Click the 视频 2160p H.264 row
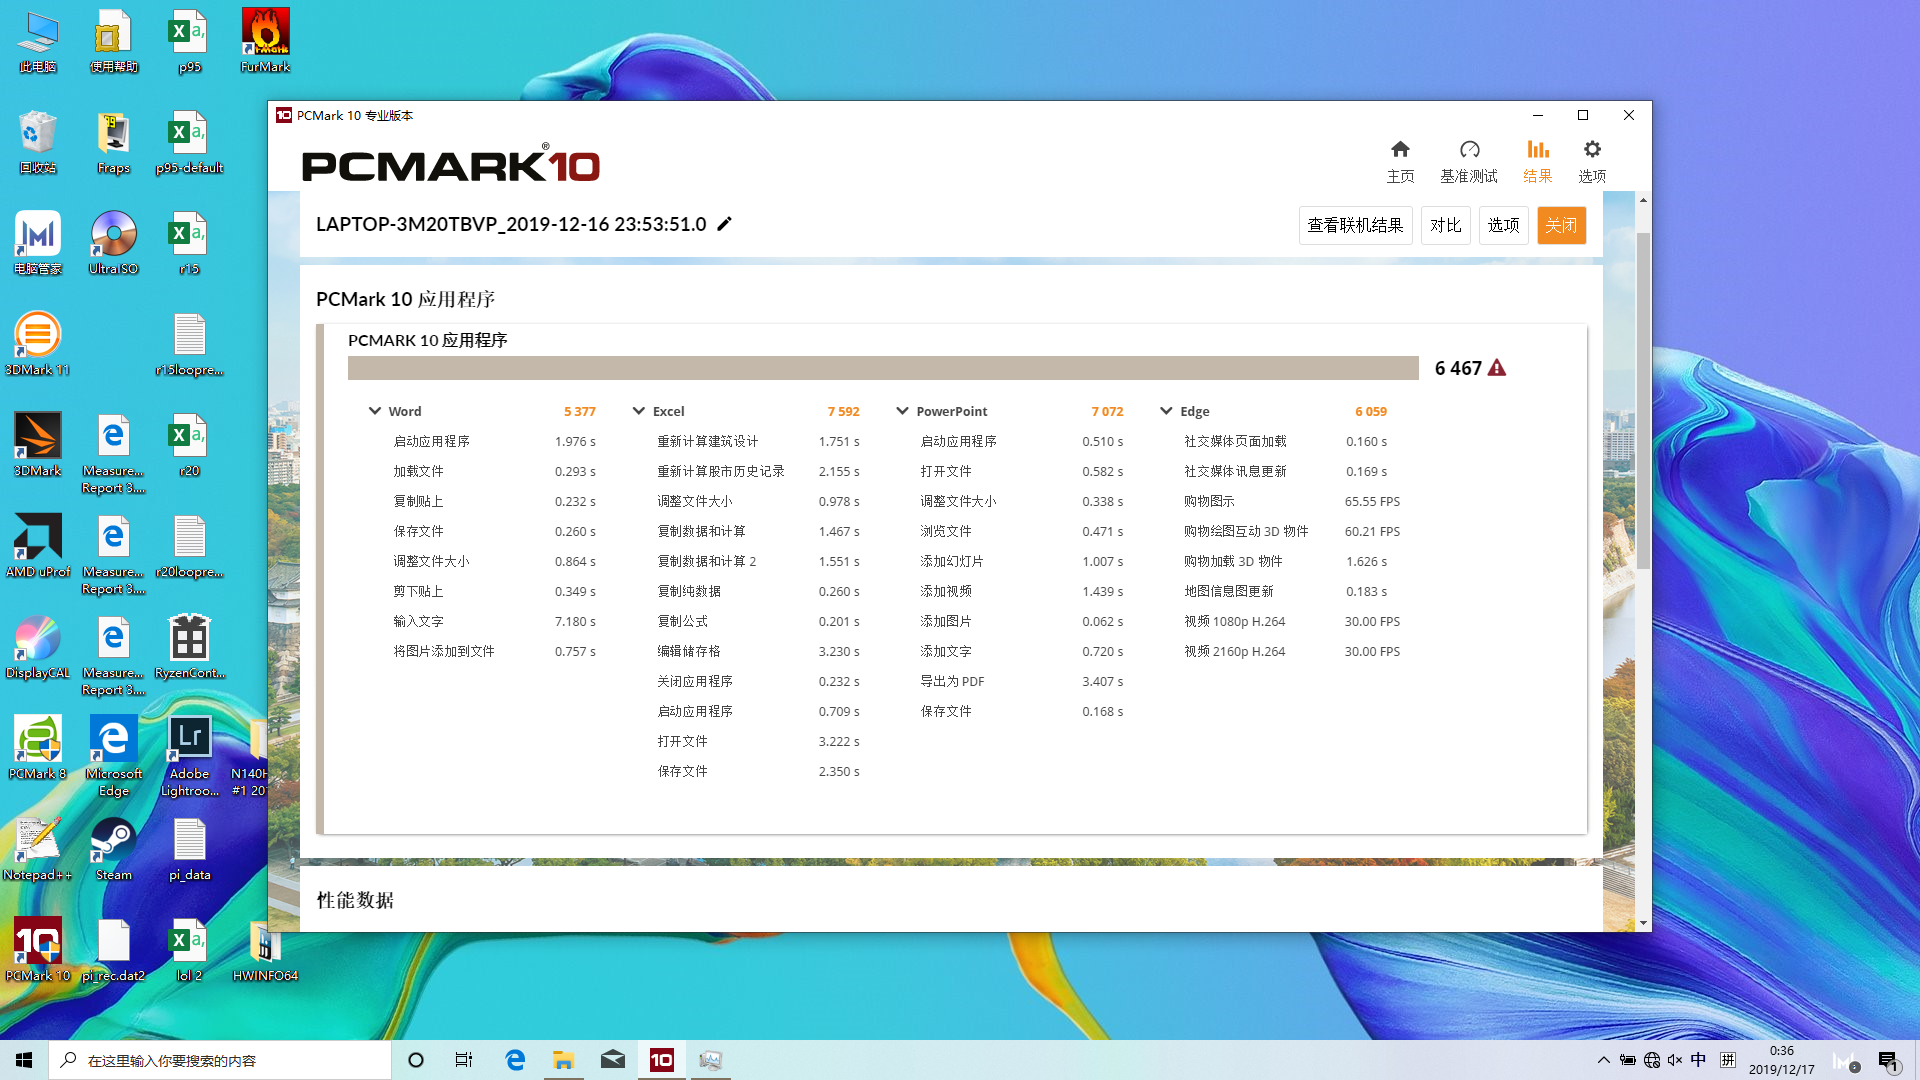 coord(1292,651)
